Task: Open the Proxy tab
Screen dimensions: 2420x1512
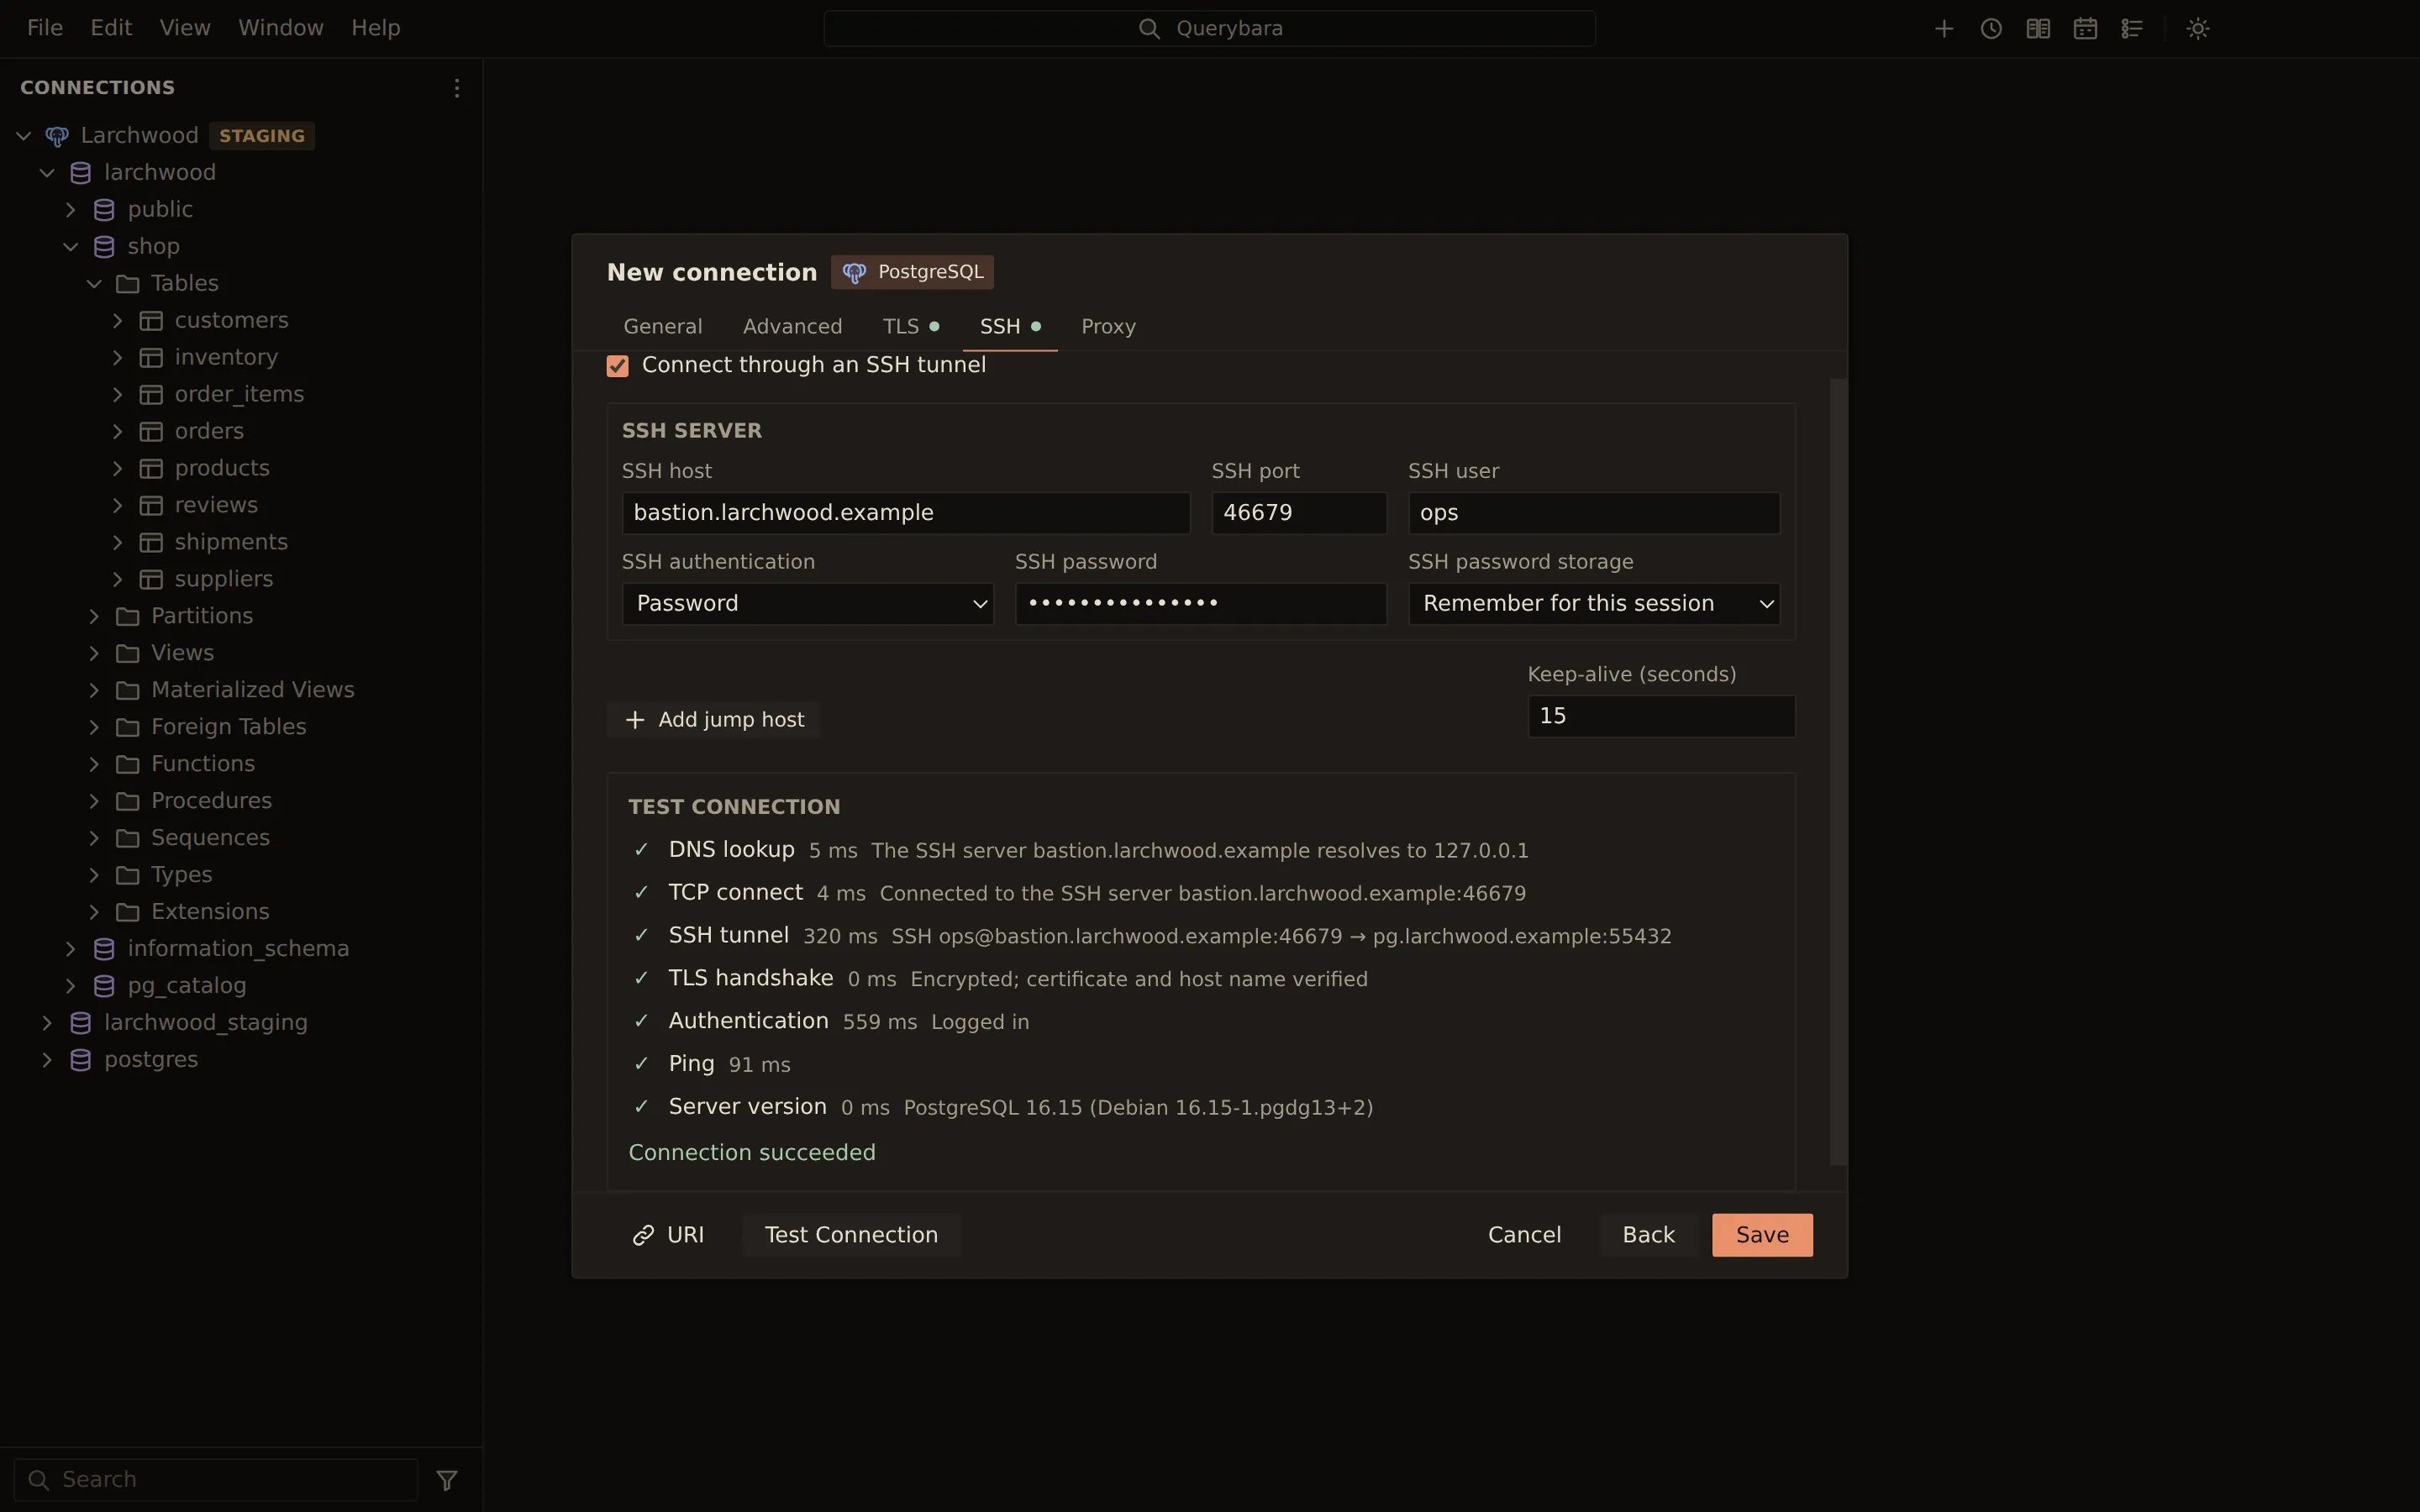Action: tap(1108, 327)
